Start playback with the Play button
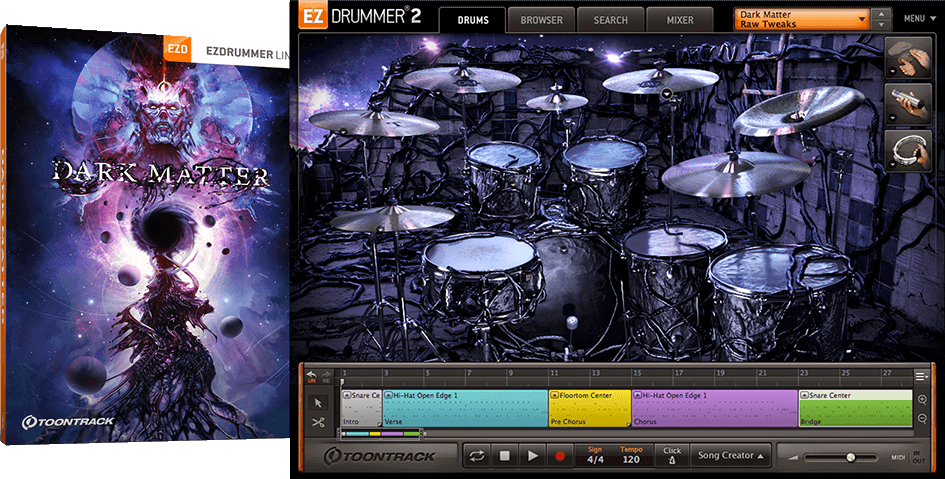The image size is (945, 479). click(532, 456)
